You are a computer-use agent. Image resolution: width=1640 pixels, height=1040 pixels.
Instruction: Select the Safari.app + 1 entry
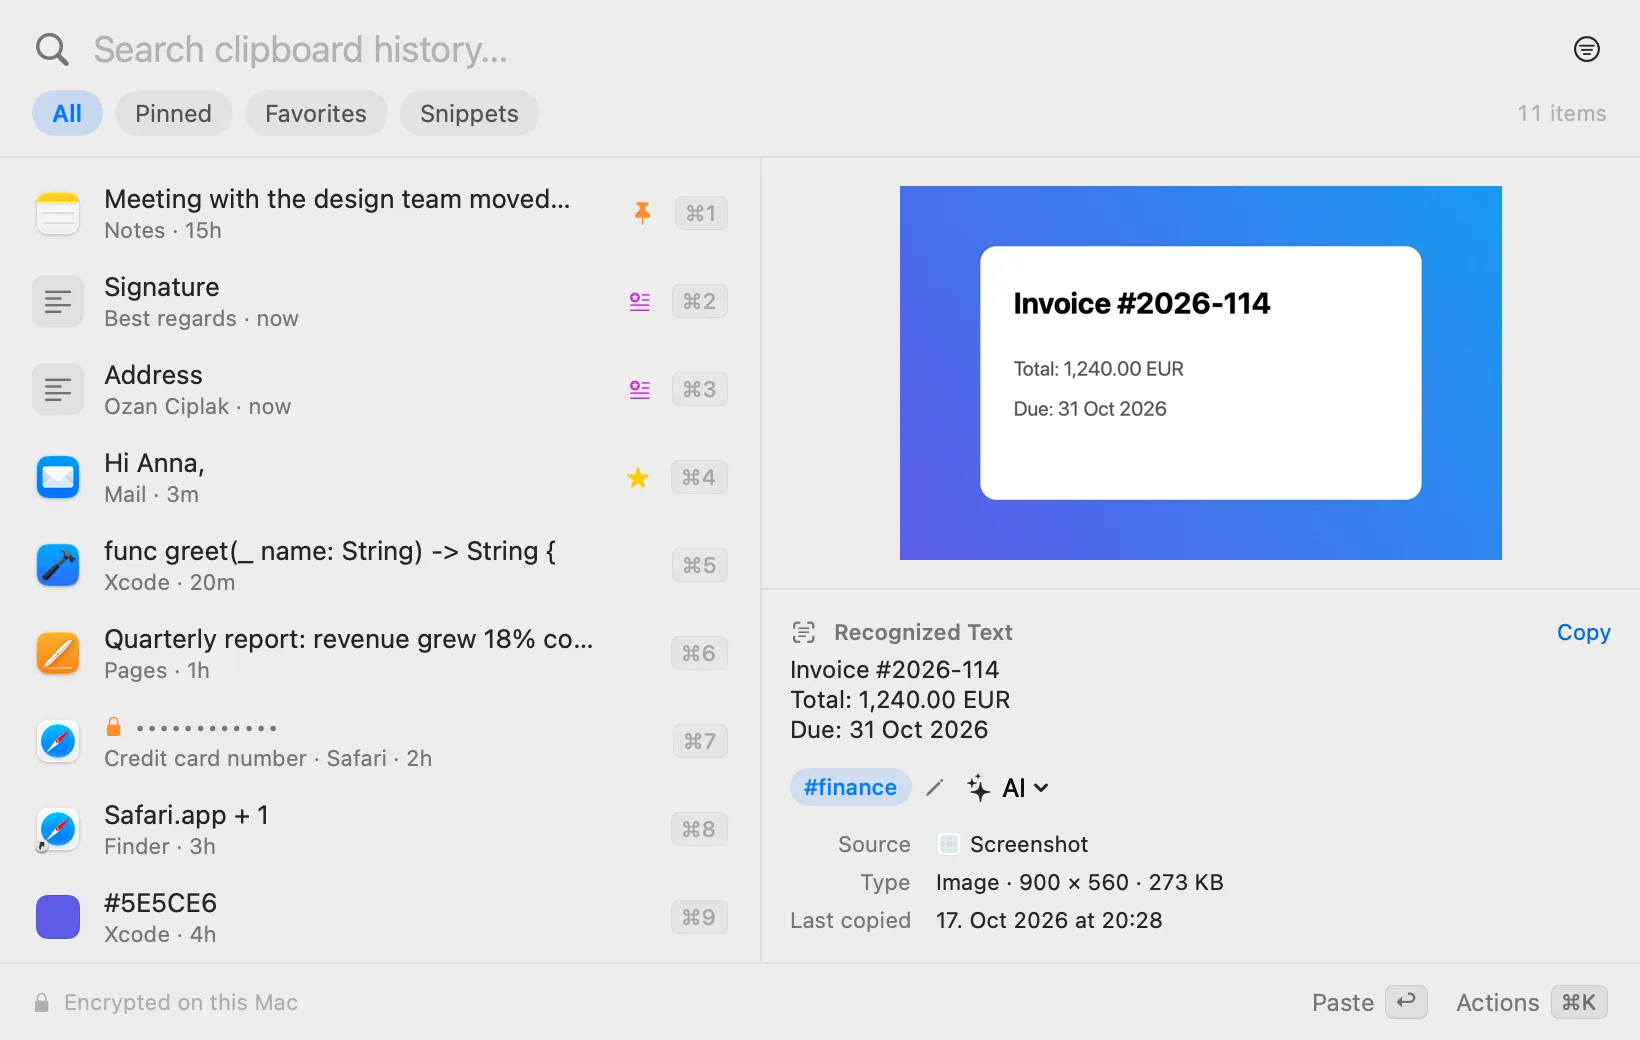(x=380, y=830)
